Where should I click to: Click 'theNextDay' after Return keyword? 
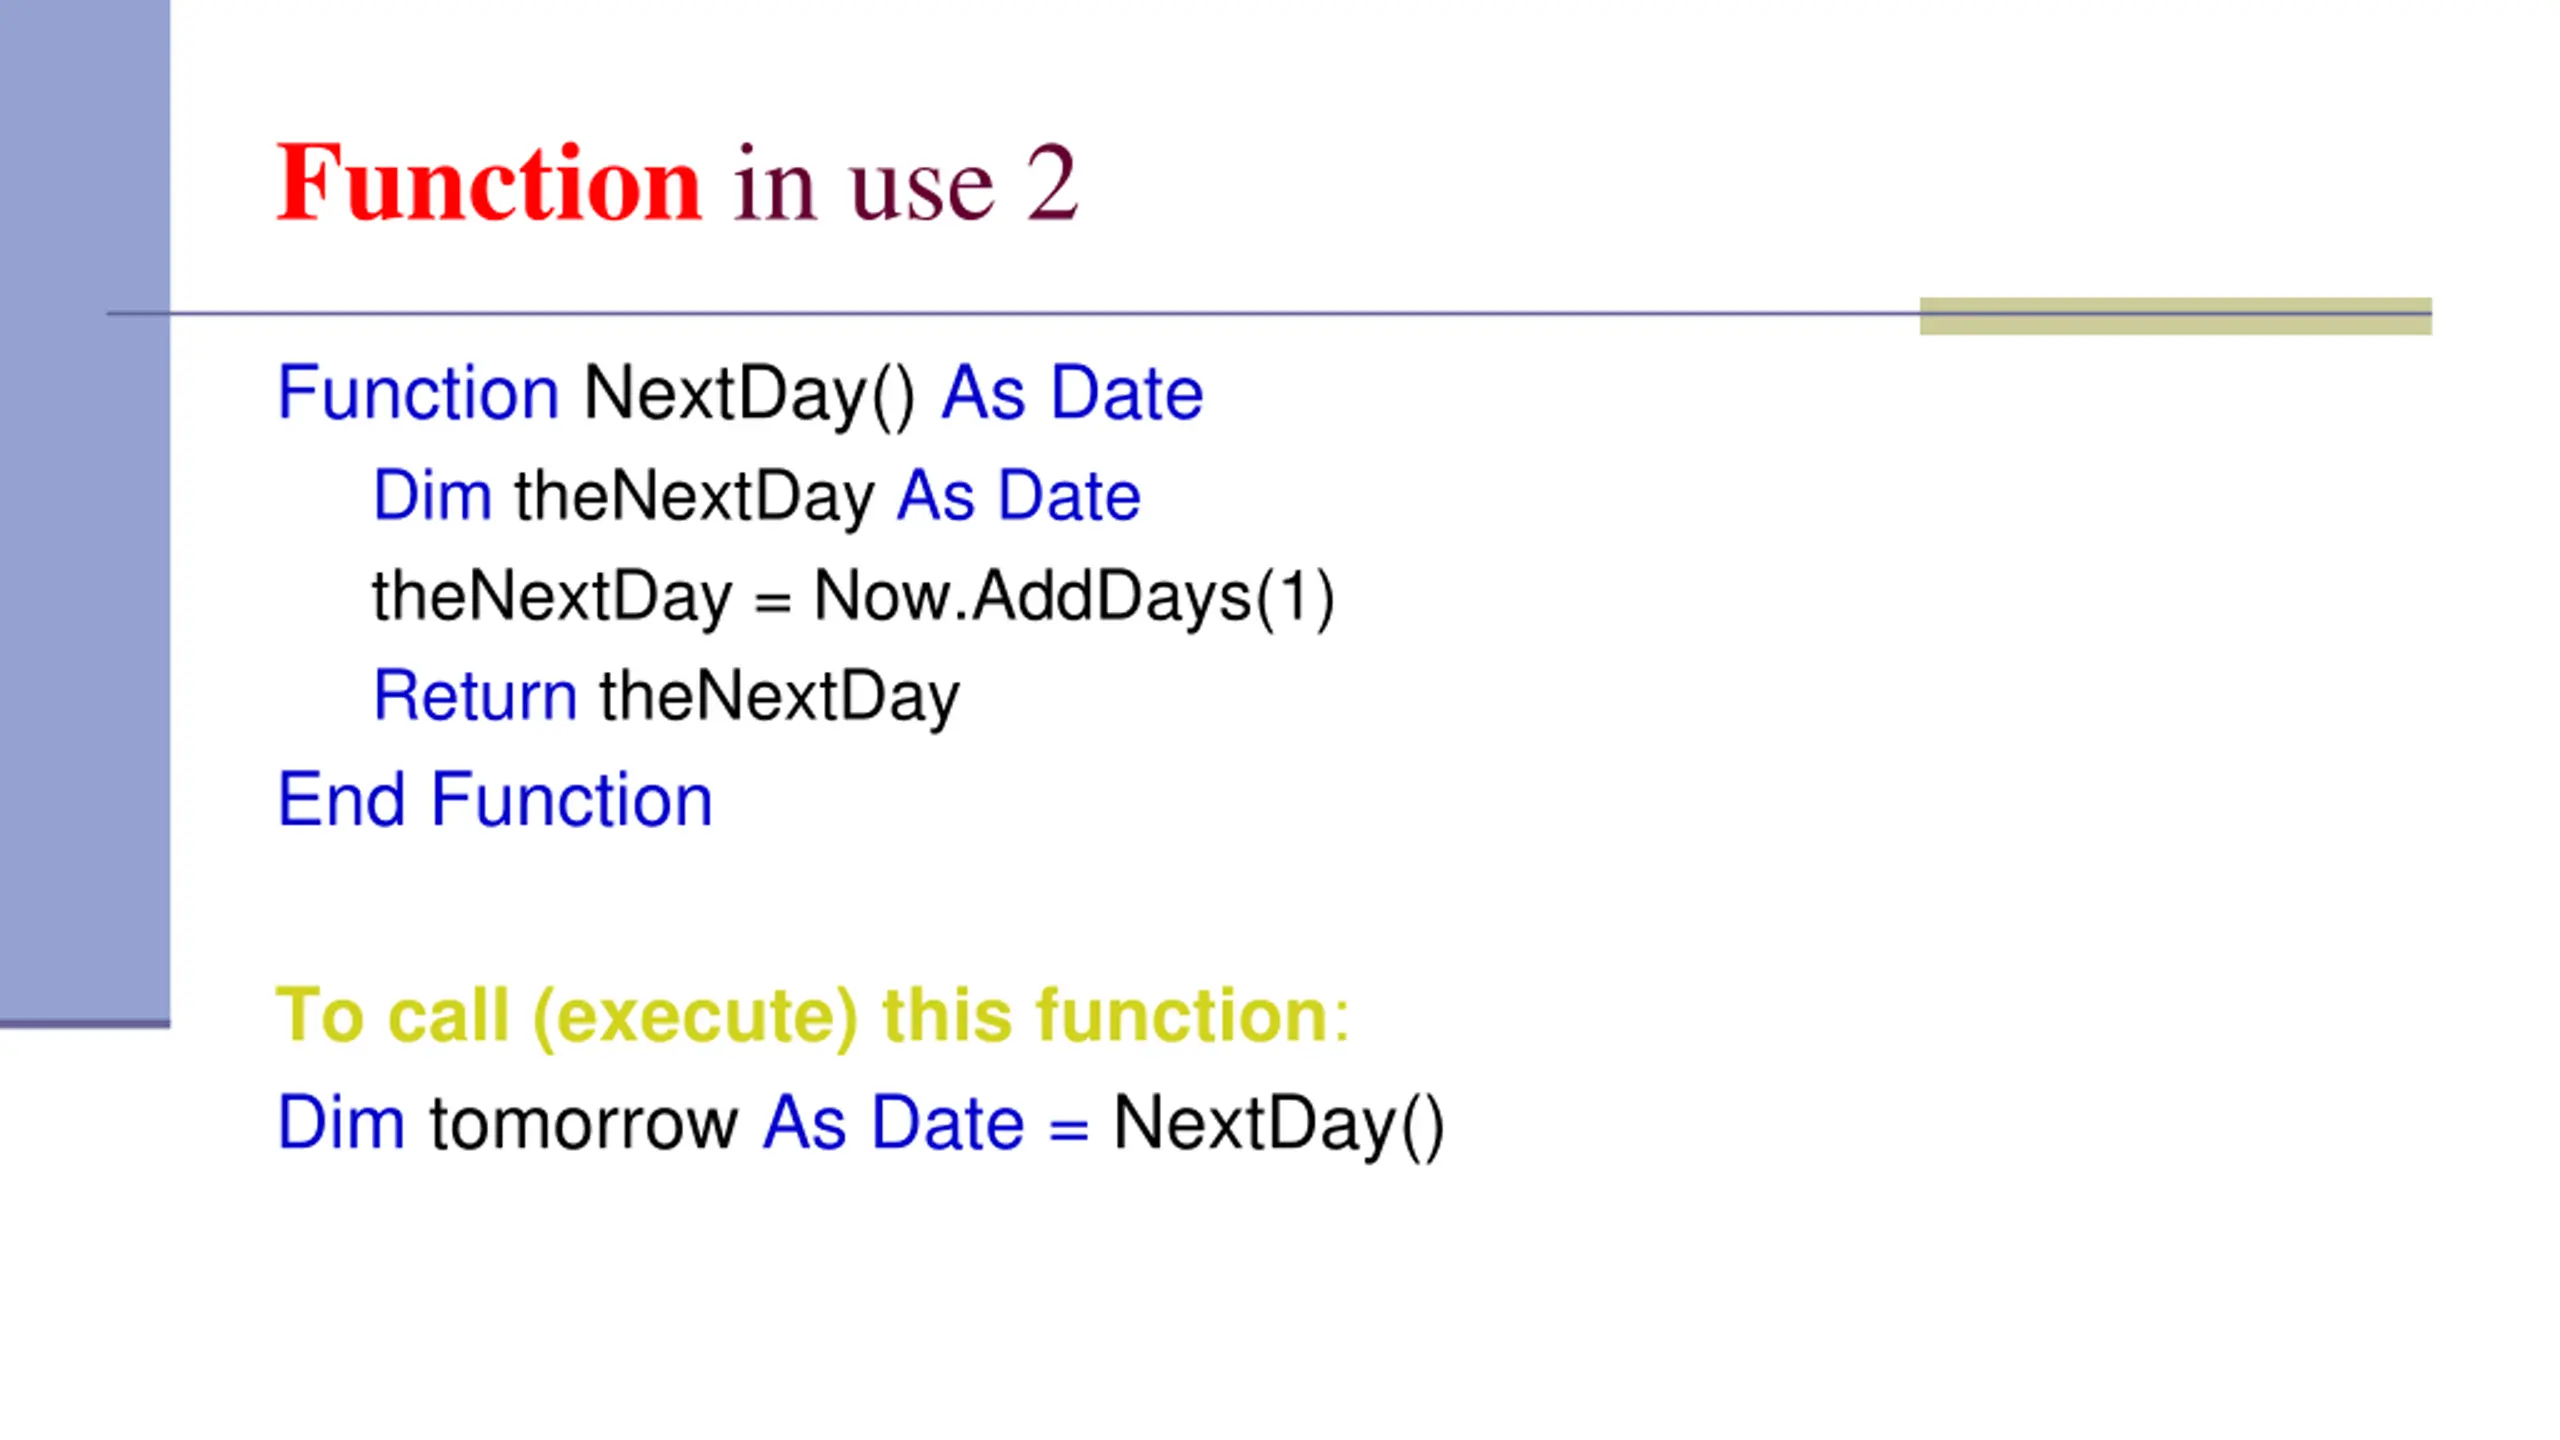point(779,697)
